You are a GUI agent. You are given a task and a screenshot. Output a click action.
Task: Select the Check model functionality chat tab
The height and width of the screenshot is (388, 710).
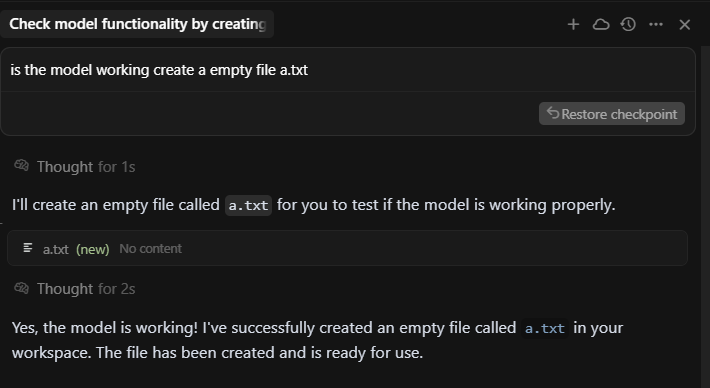(x=137, y=24)
